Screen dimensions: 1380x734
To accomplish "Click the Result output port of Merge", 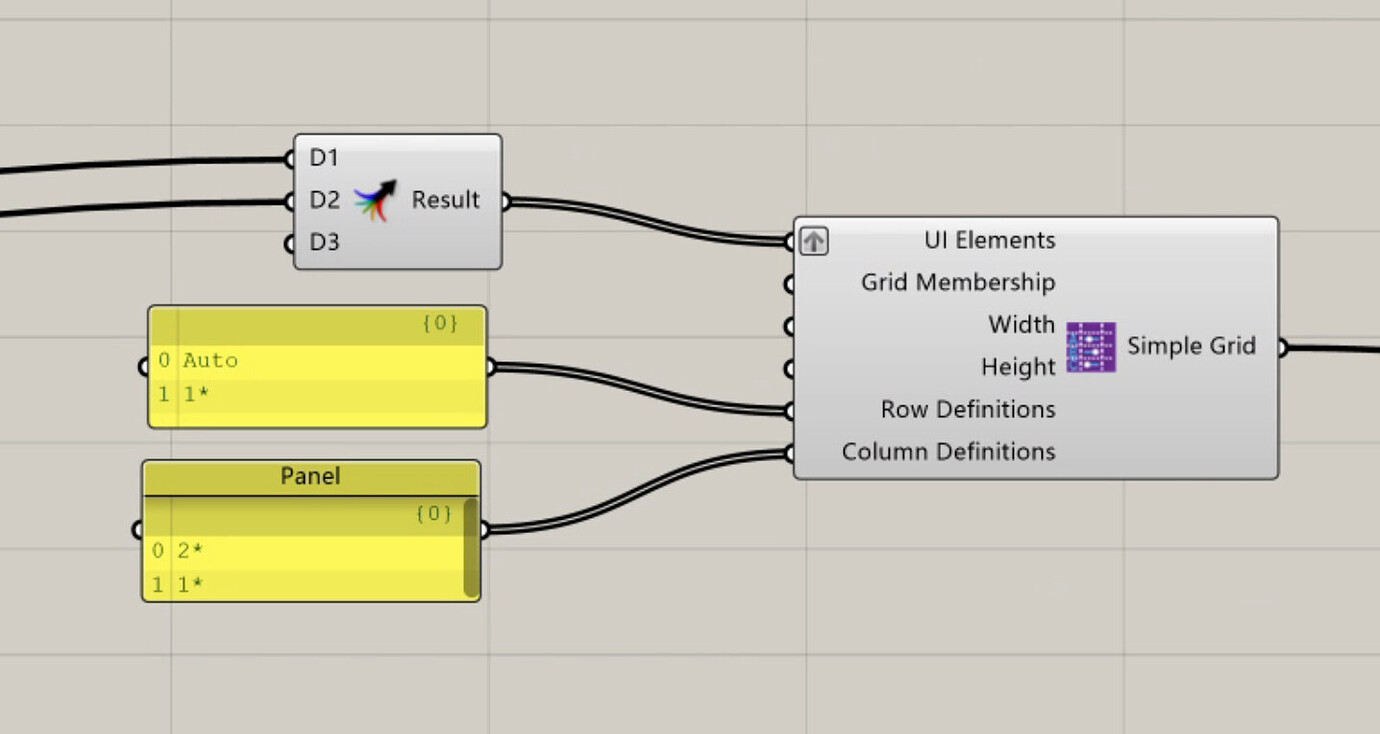I will pos(504,200).
